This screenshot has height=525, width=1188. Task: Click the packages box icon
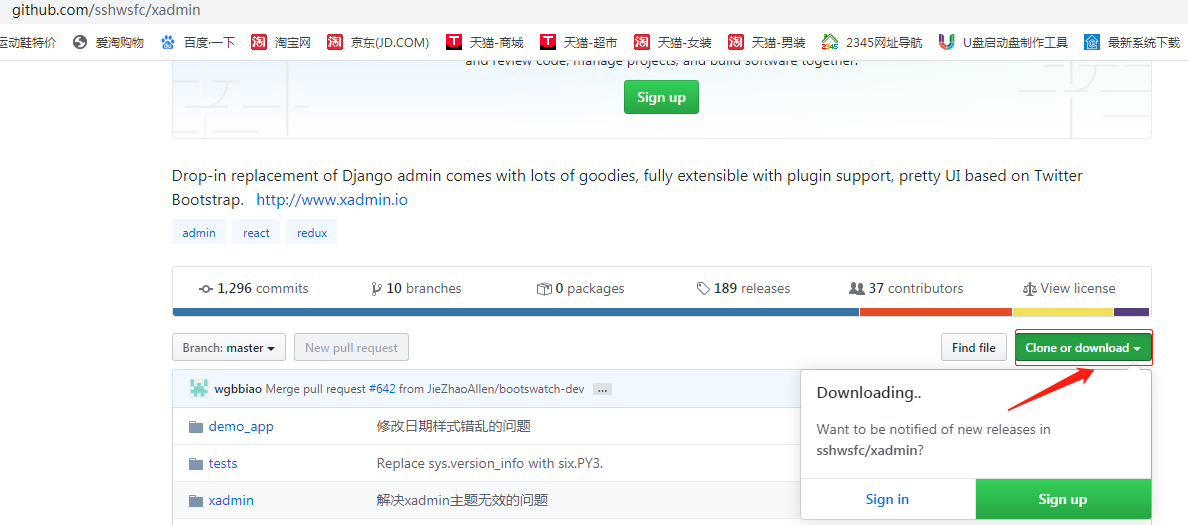[x=543, y=289]
